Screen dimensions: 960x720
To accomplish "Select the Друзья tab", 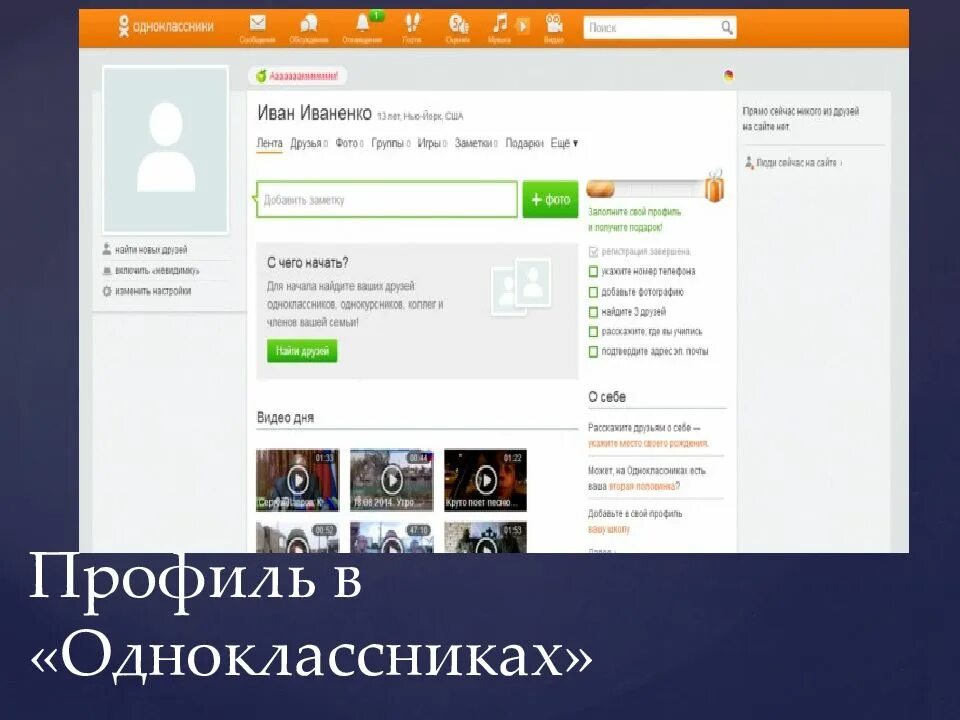I will (306, 143).
